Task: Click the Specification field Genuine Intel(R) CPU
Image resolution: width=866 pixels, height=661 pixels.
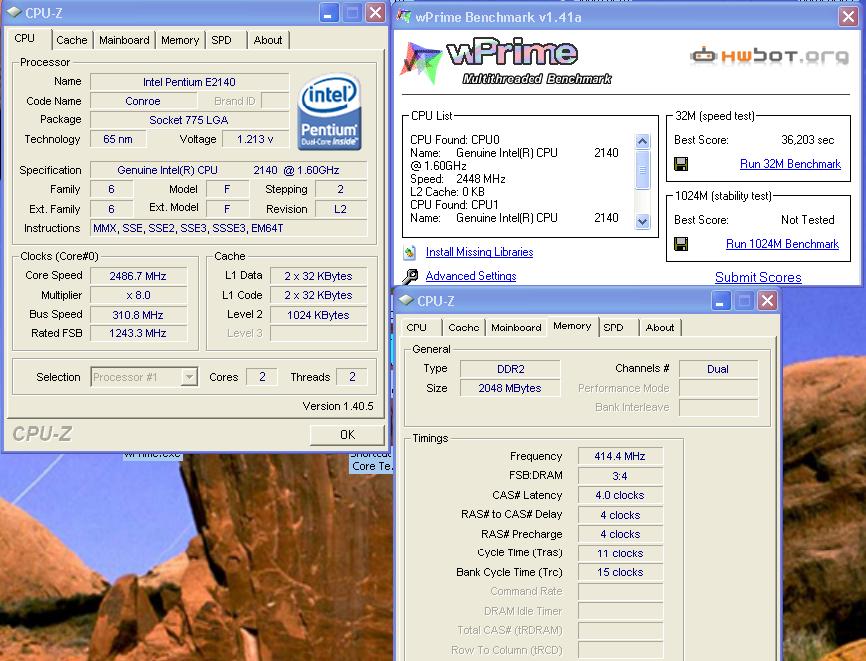Action: (229, 170)
